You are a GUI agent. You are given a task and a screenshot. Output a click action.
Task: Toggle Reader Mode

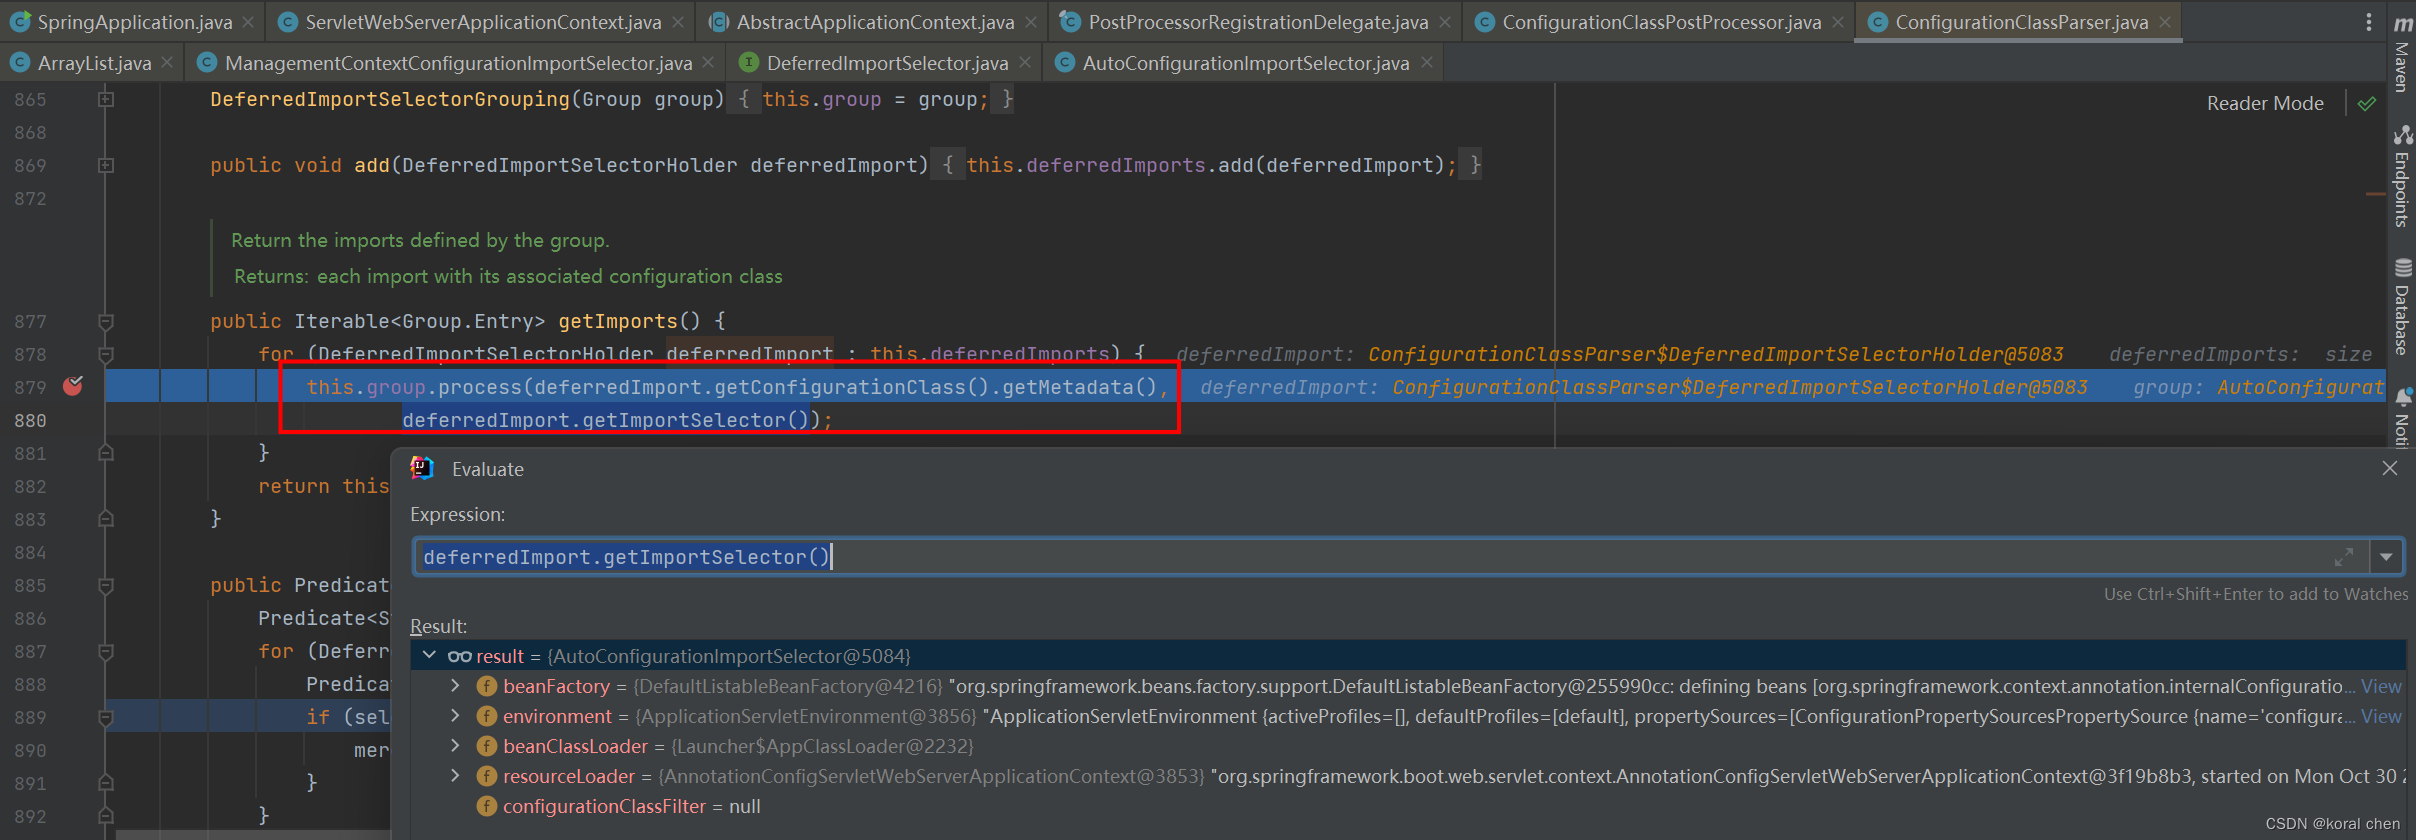point(2265,103)
